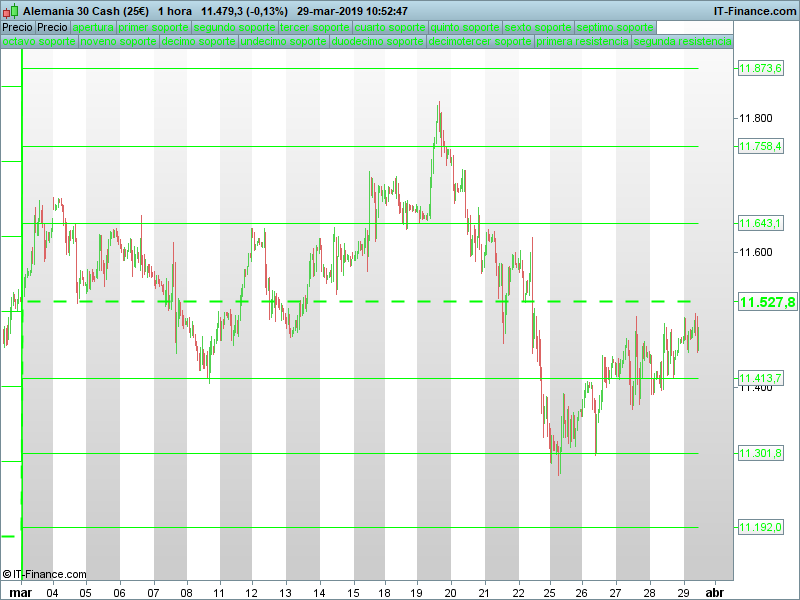
Task: Select the 'duodecimo soporte' indicator label
Action: click(377, 42)
